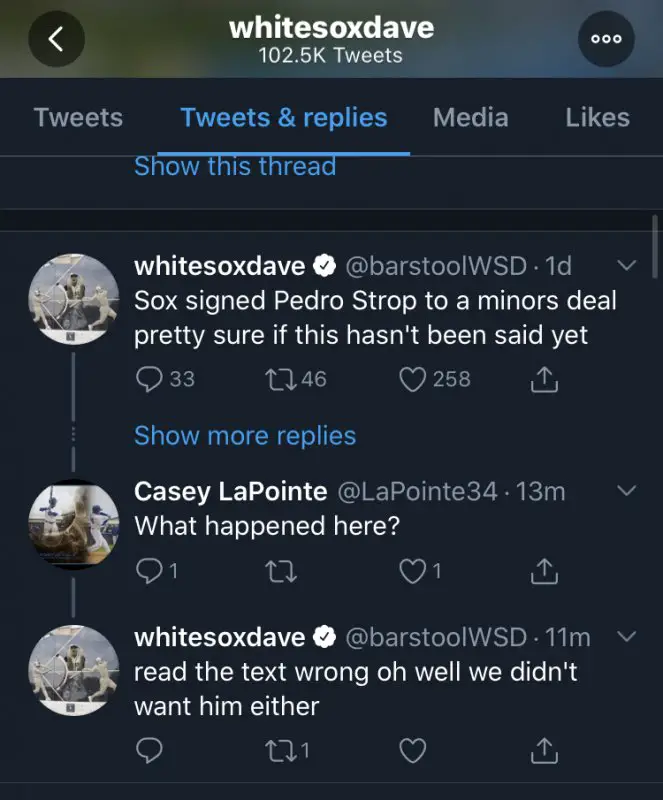Share the Pedro Strop tweet

(x=542, y=379)
